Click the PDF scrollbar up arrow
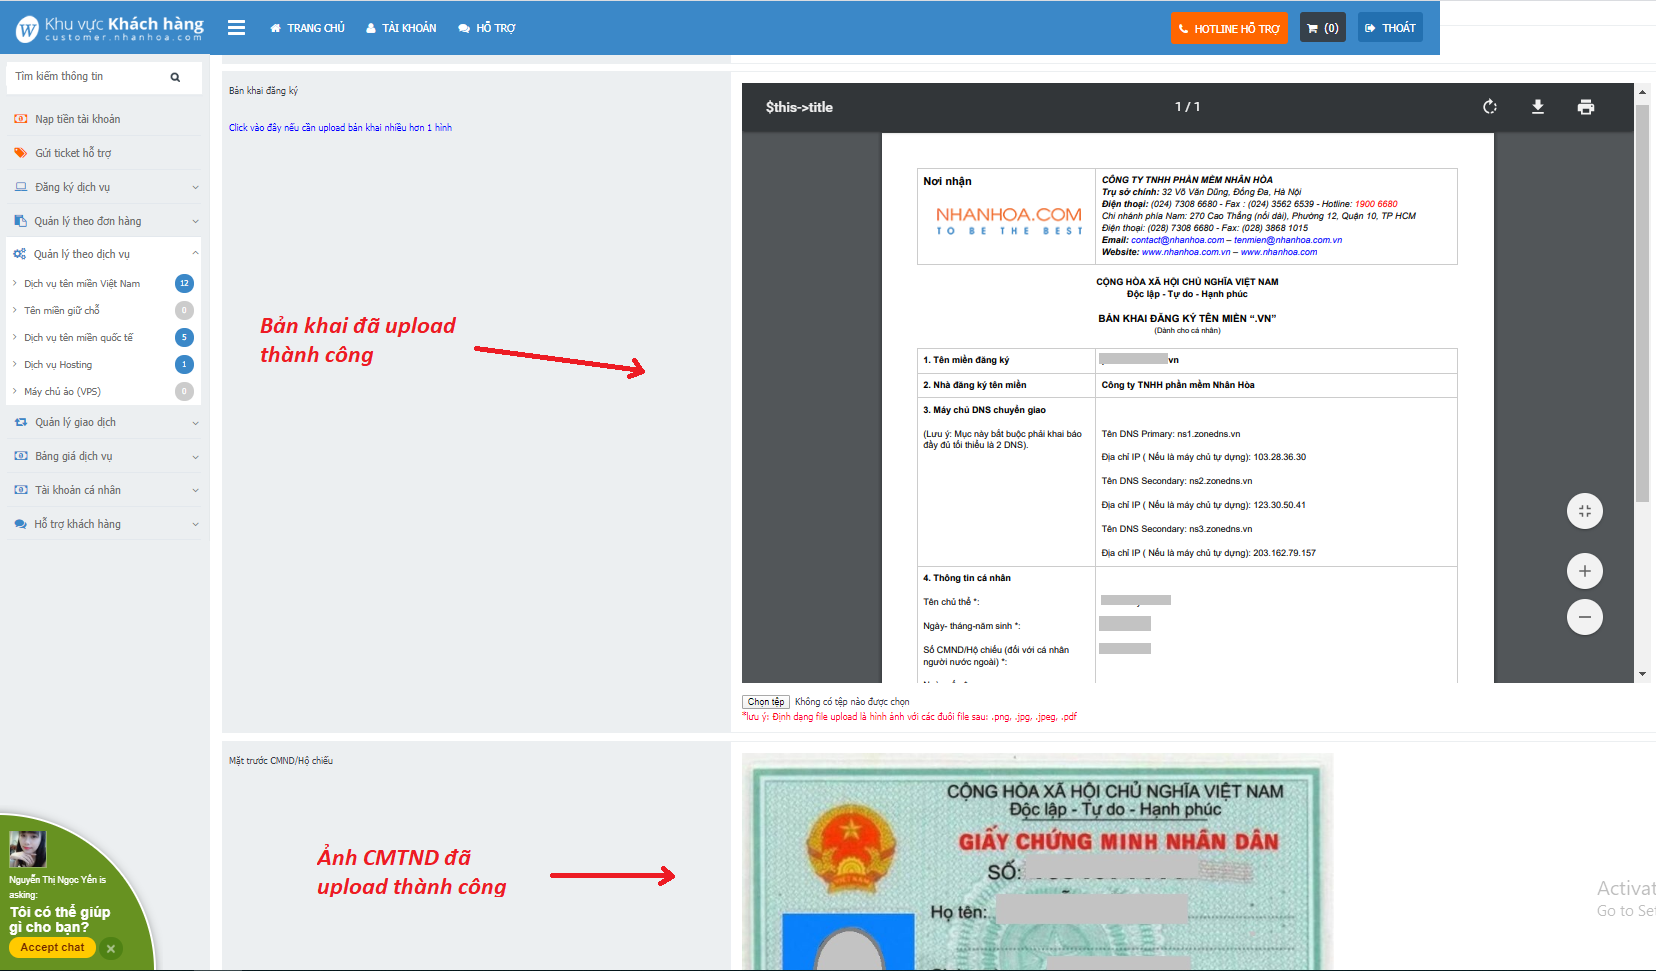 (x=1642, y=91)
